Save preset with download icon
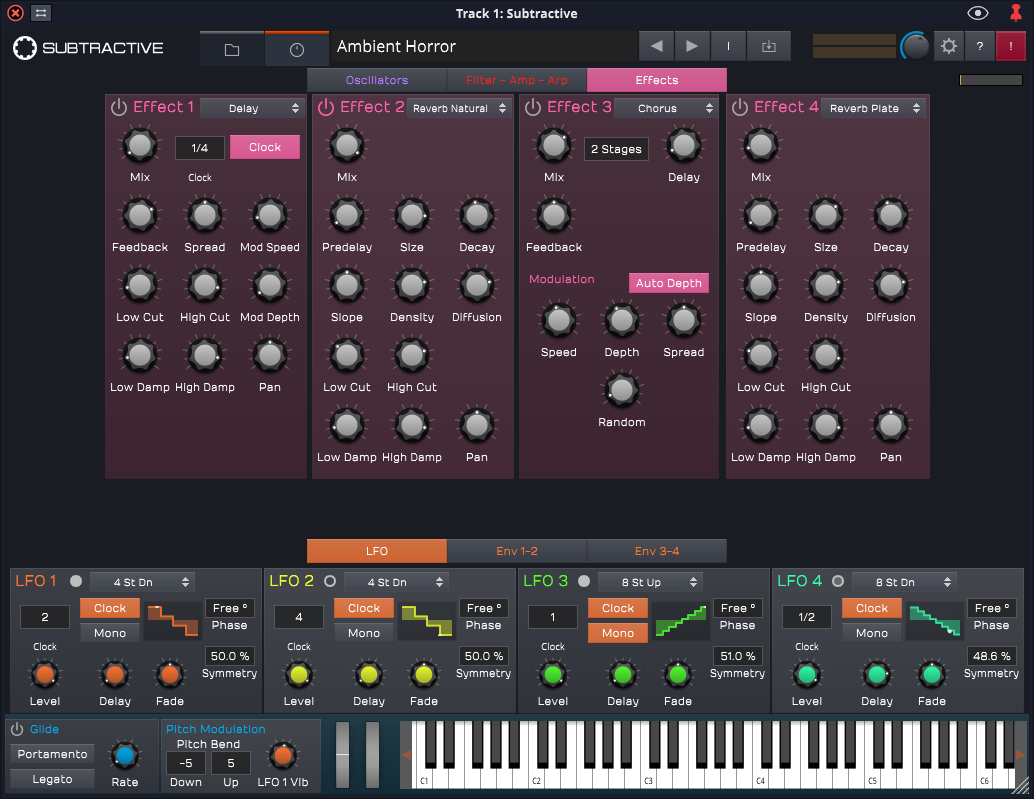Viewport: 1034px width, 799px height. 769,46
